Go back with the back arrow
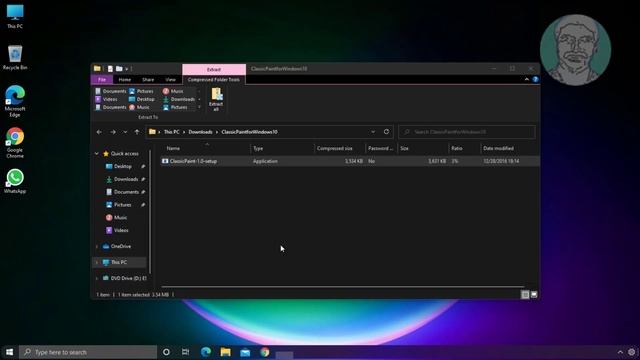The width and height of the screenshot is (640, 360). tap(99, 132)
